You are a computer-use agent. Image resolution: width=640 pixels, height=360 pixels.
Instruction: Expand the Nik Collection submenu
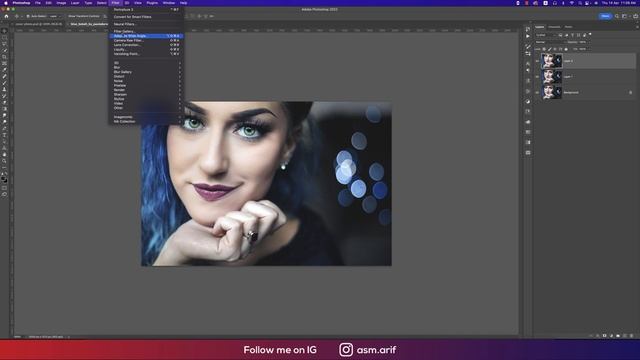(x=147, y=122)
